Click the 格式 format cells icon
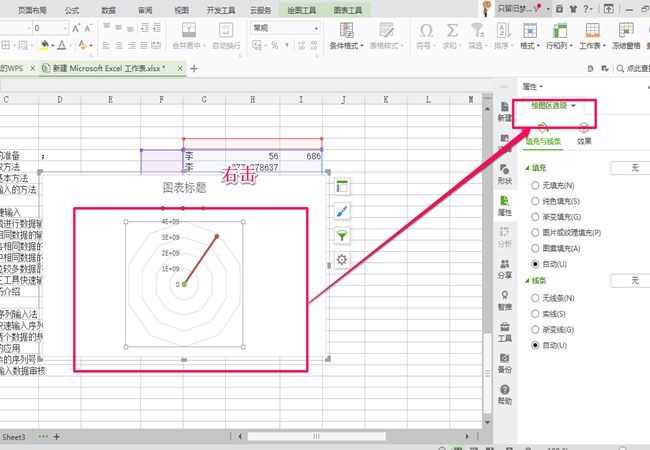 [530, 30]
